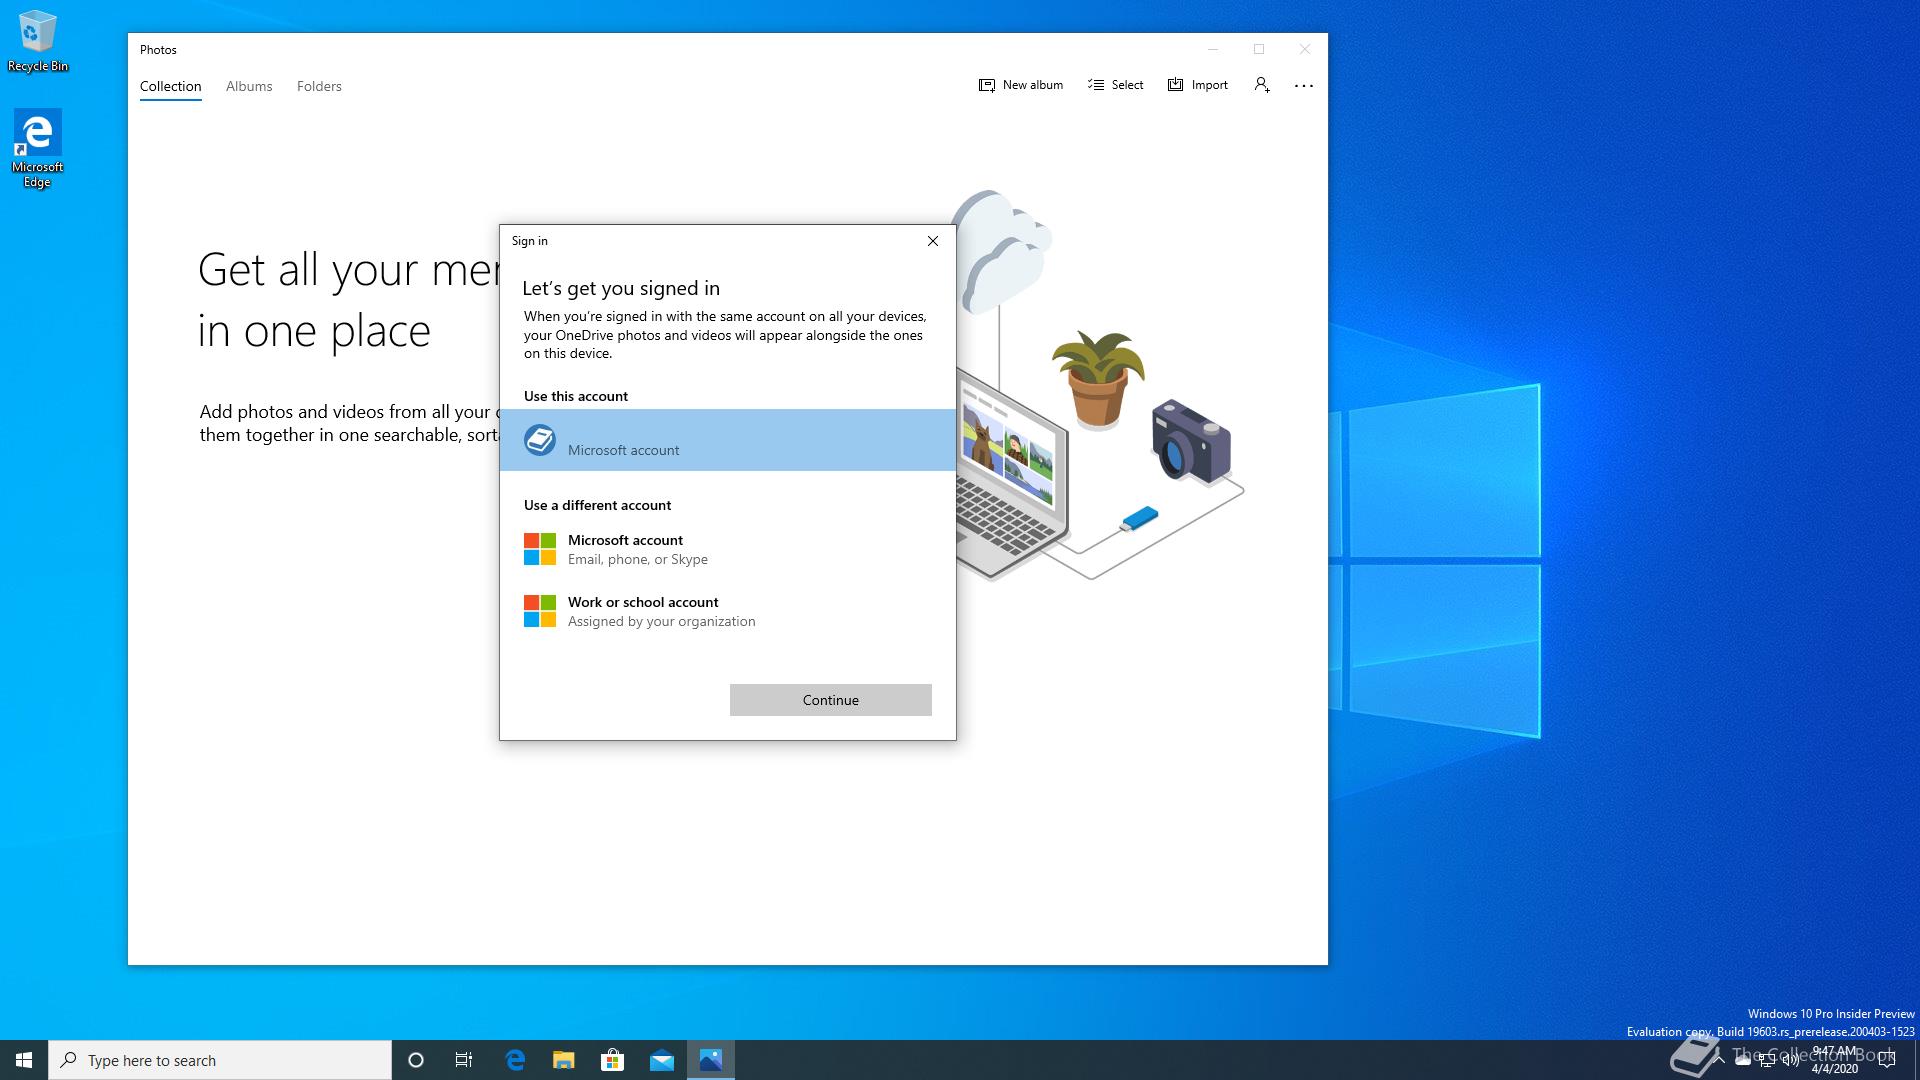Click the Import icon in toolbar
The image size is (1920, 1080).
(1176, 85)
